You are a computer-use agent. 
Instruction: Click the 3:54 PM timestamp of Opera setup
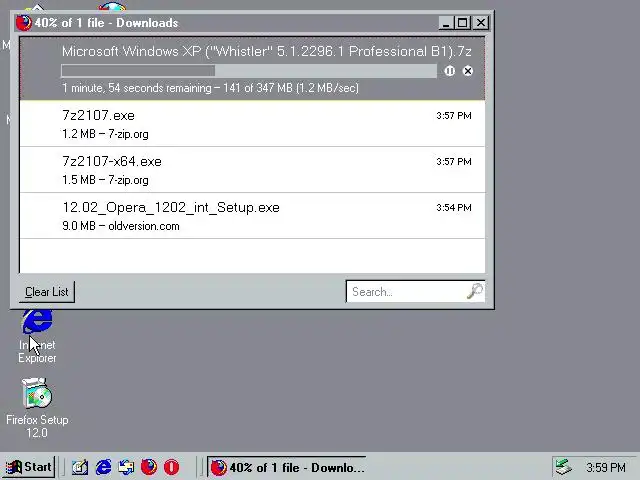coord(454,207)
